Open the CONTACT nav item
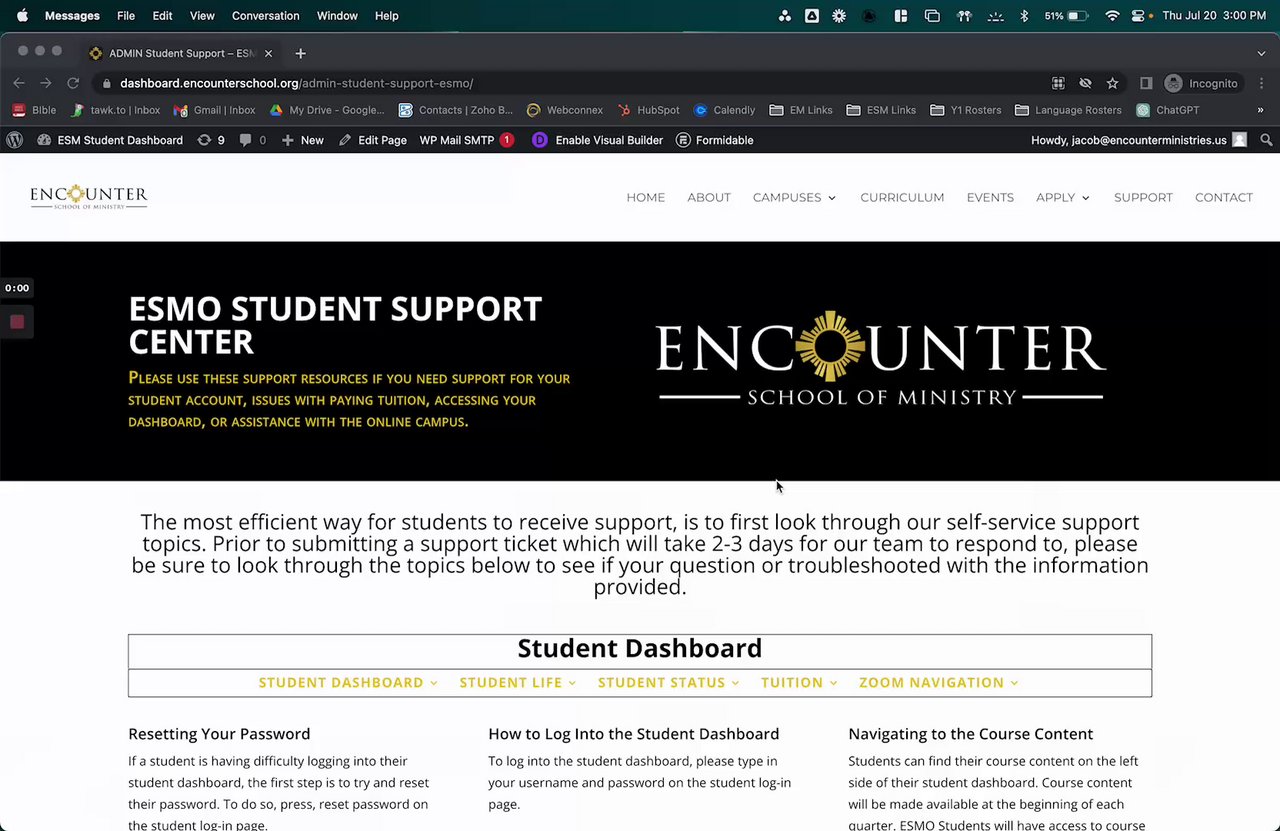 click(1224, 197)
